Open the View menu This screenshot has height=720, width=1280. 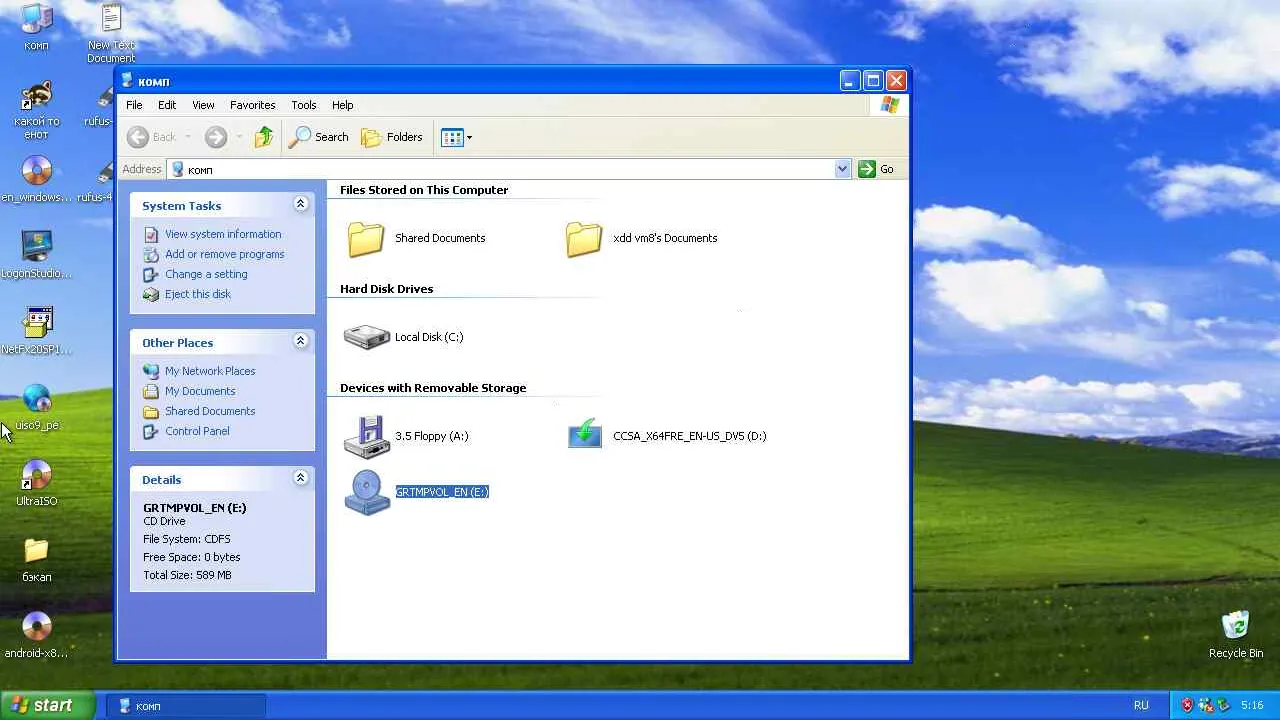[203, 105]
